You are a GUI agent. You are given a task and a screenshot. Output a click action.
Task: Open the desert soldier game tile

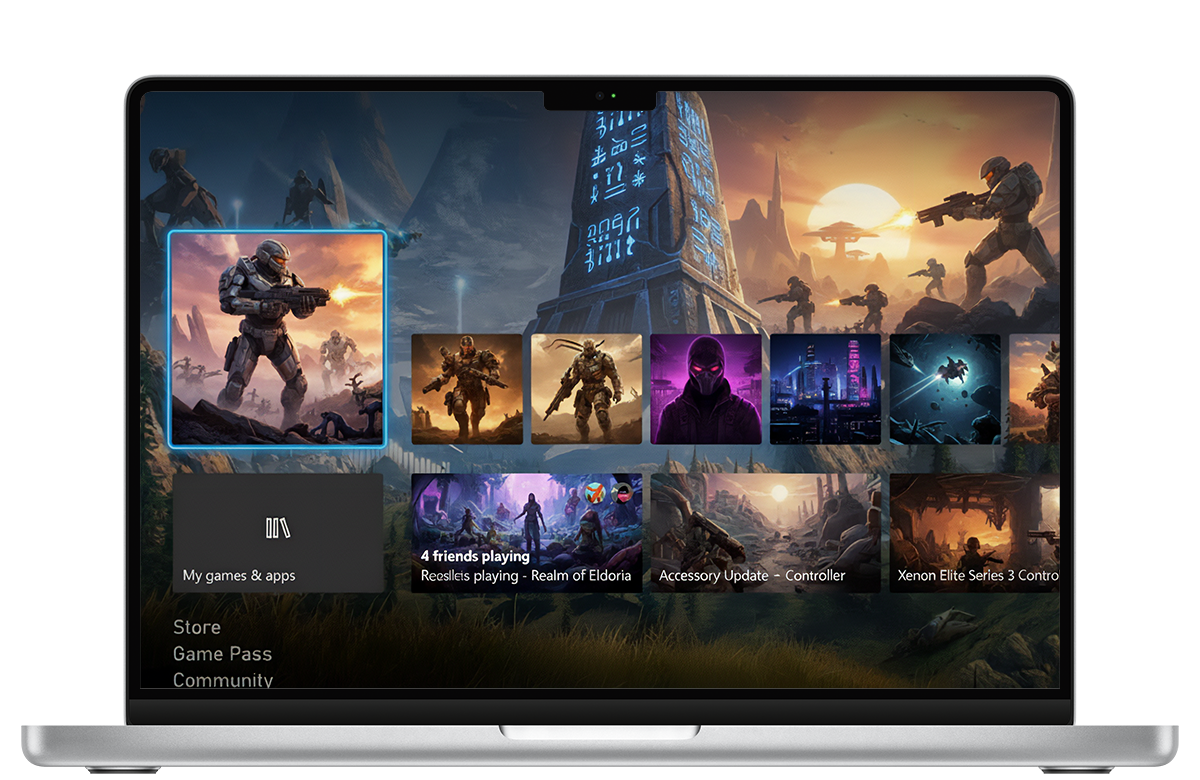[467, 389]
